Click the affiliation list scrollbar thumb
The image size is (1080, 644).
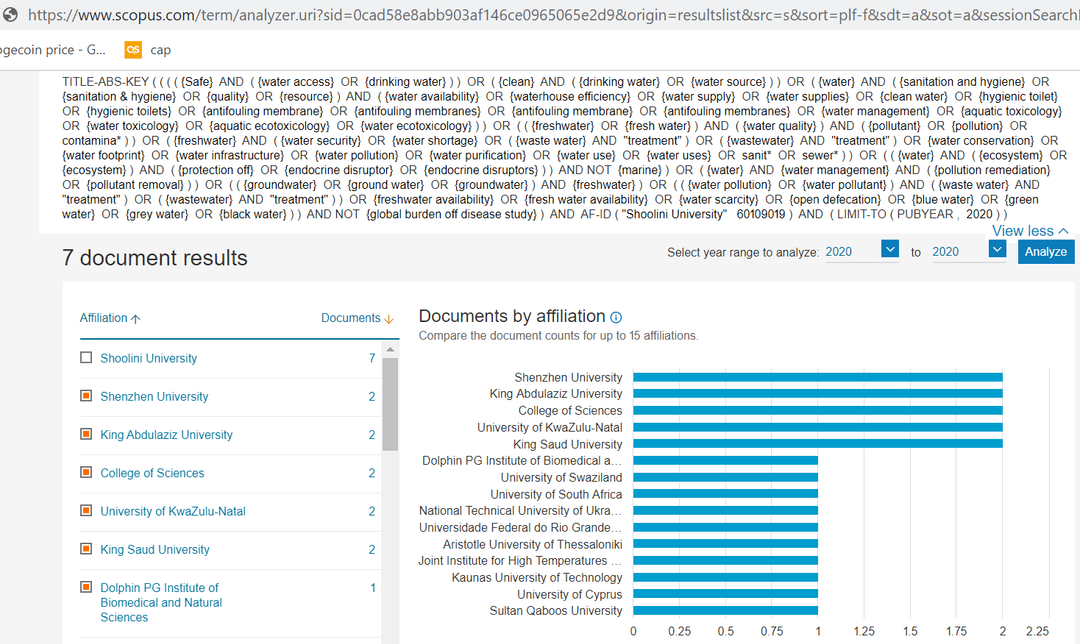coord(390,404)
